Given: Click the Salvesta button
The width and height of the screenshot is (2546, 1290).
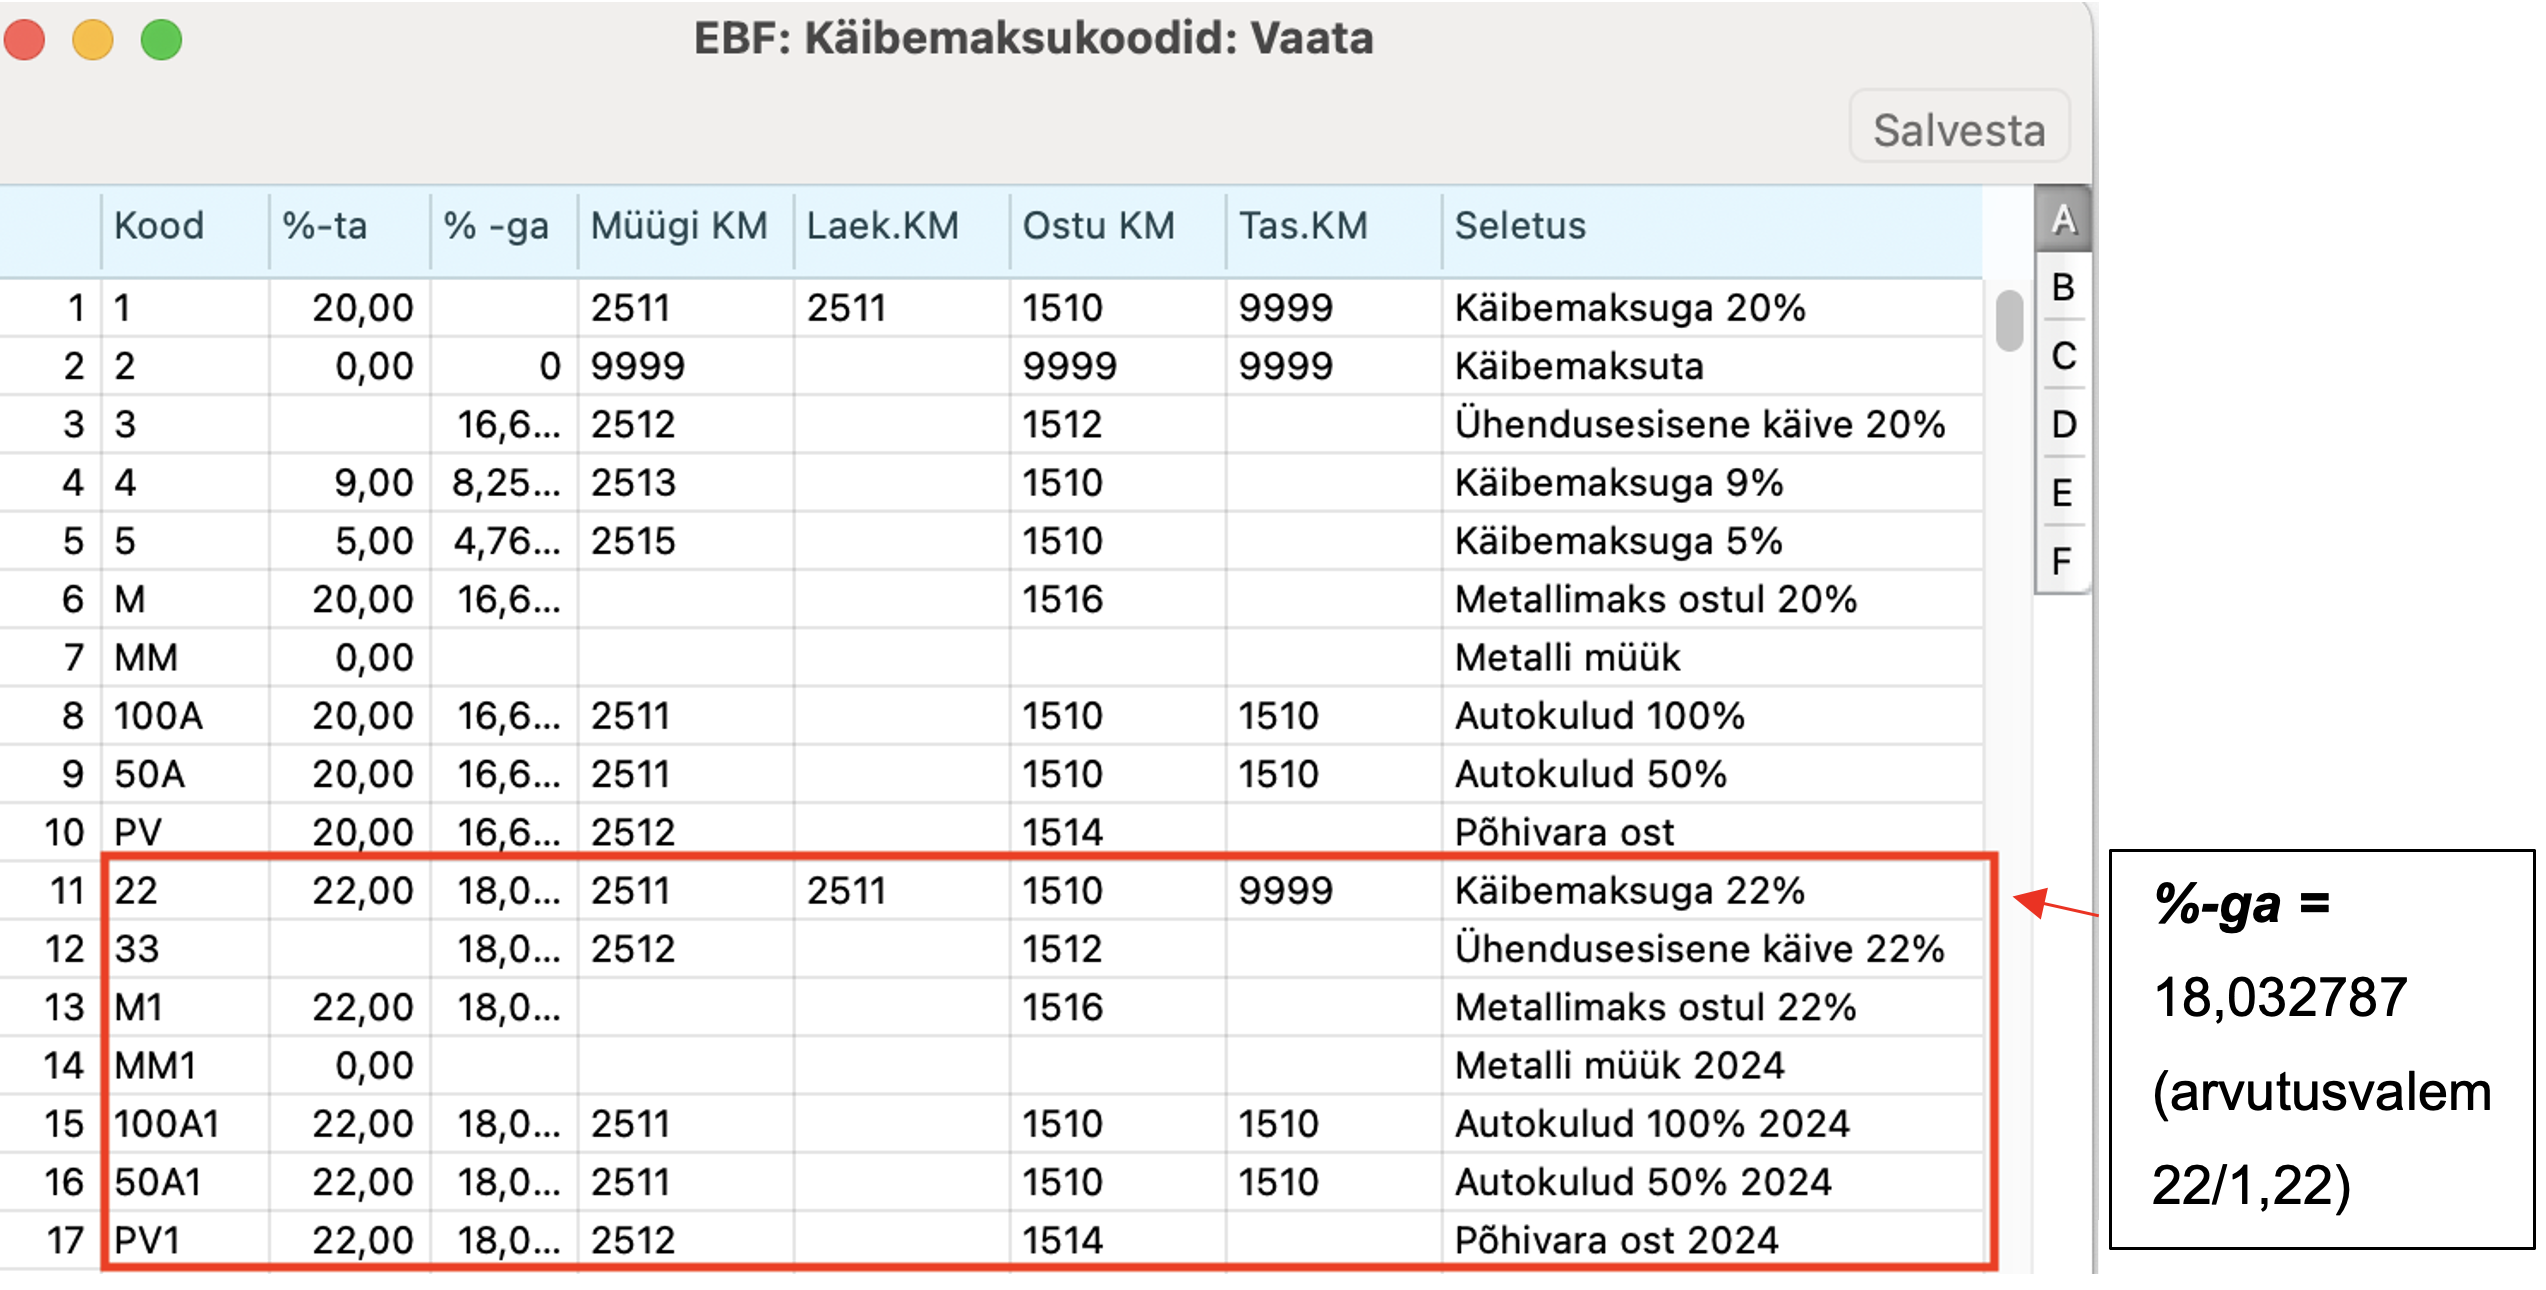Looking at the screenshot, I should [x=1958, y=128].
